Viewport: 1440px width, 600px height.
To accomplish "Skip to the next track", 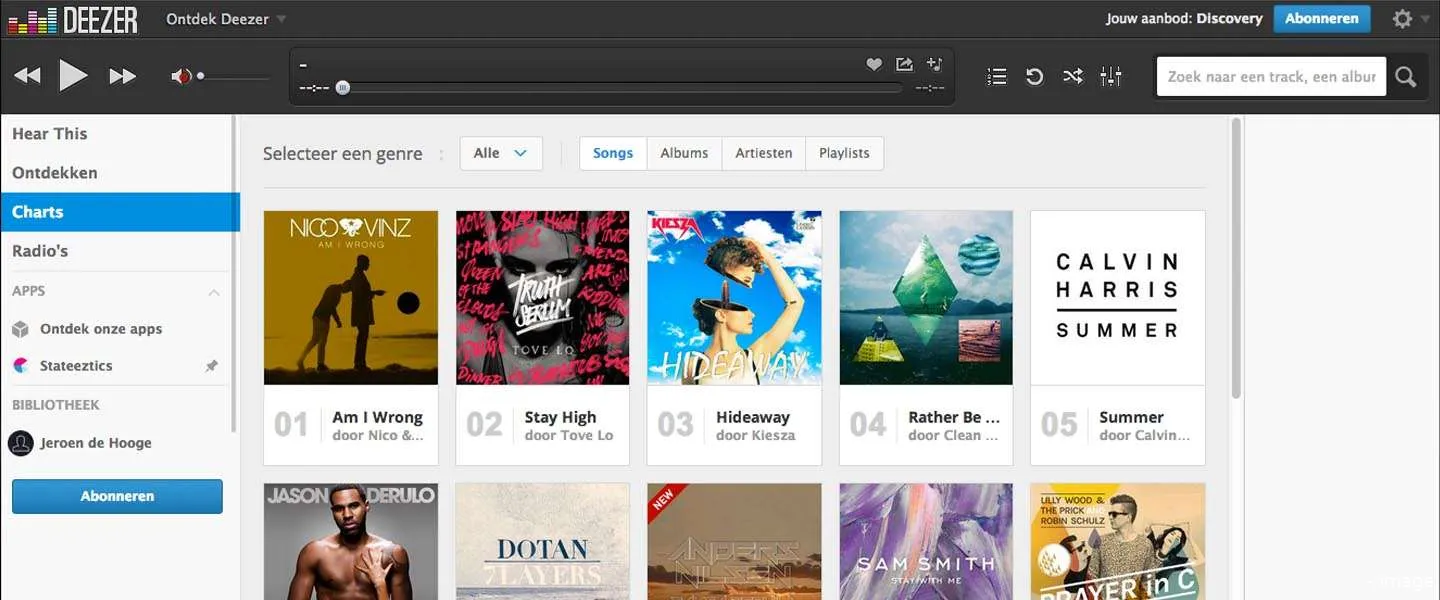I will (122, 74).
